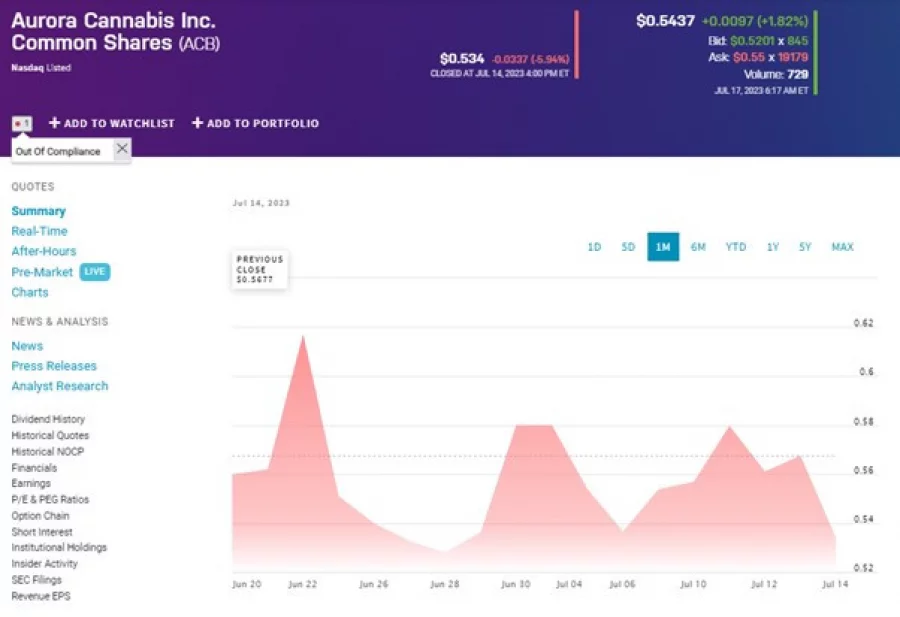
Task: Click the LIVE badge beside Pre-Market
Action: click(95, 271)
